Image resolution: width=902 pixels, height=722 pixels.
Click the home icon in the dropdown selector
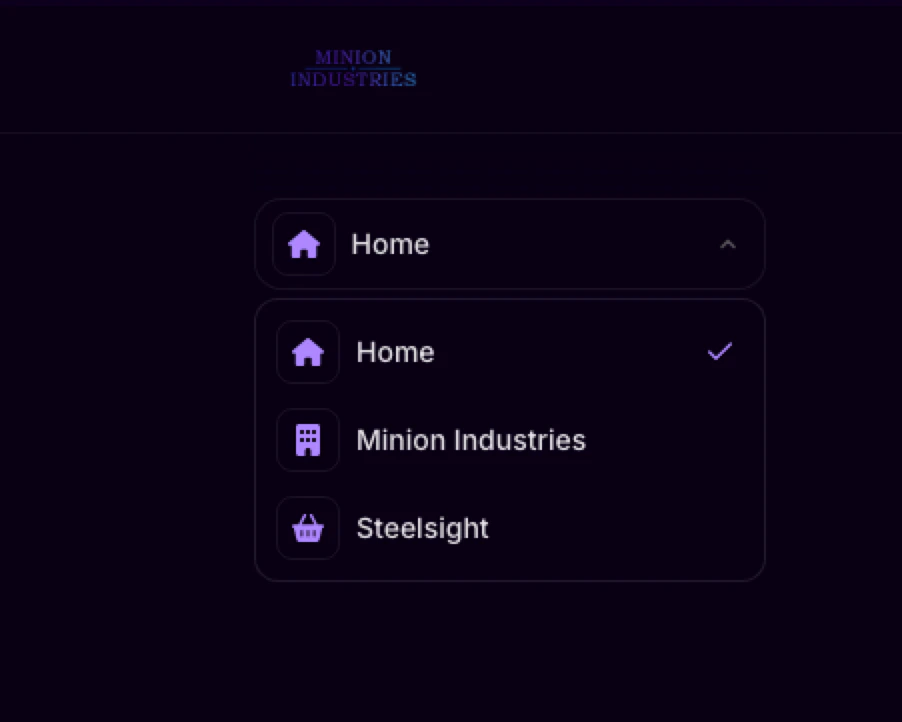[304, 244]
